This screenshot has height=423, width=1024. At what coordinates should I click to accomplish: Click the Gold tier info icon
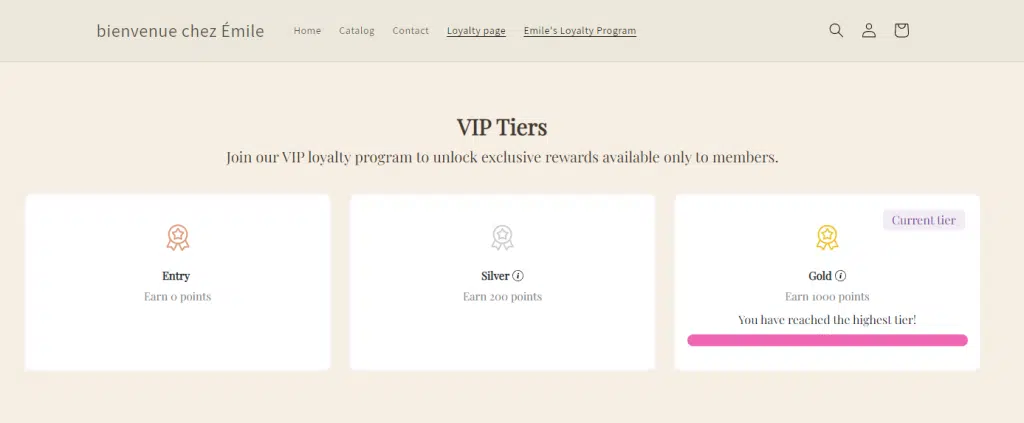(x=840, y=276)
